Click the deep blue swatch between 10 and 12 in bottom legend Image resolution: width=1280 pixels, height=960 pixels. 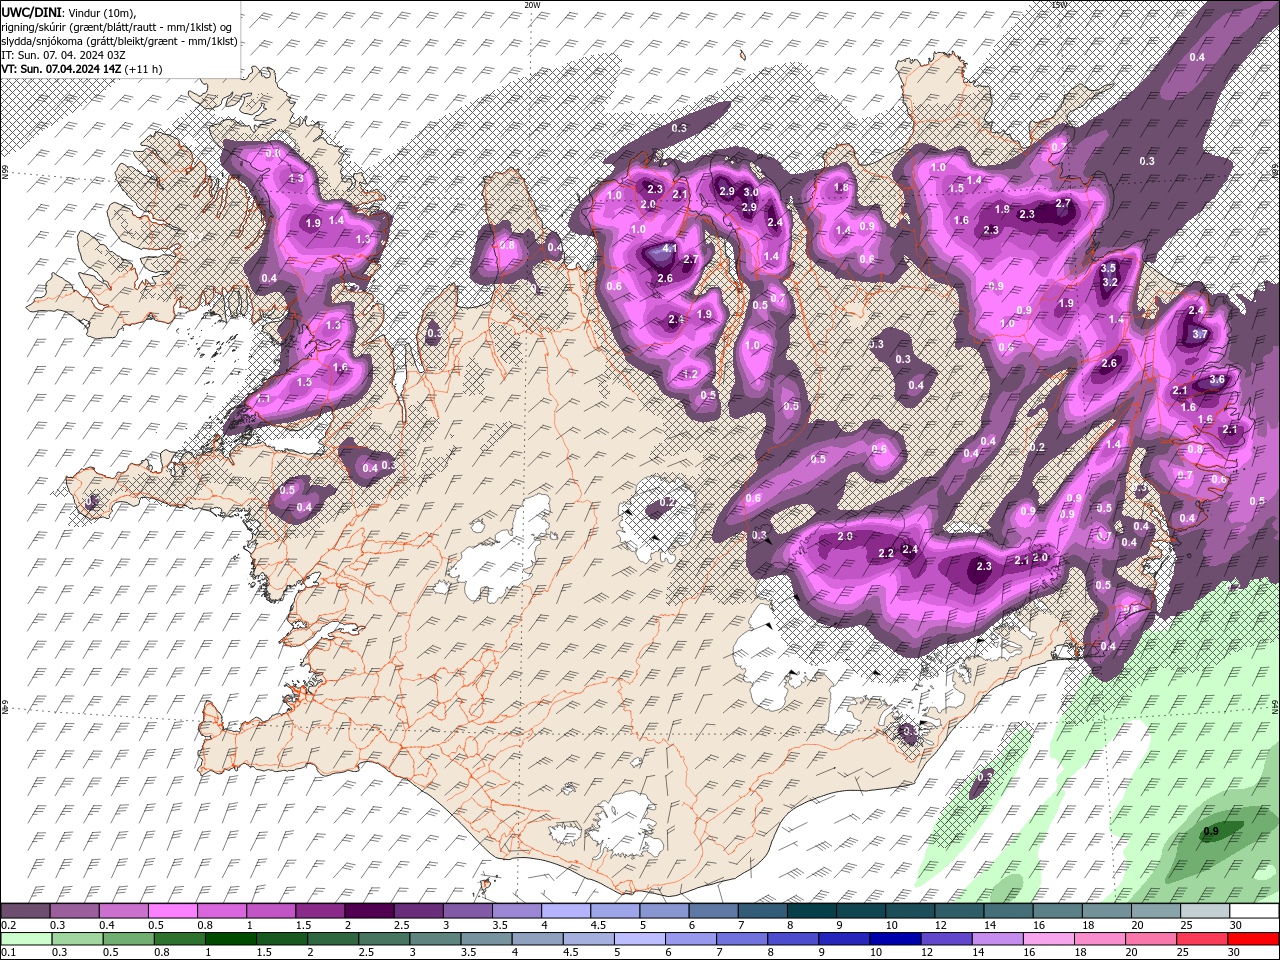894,938
